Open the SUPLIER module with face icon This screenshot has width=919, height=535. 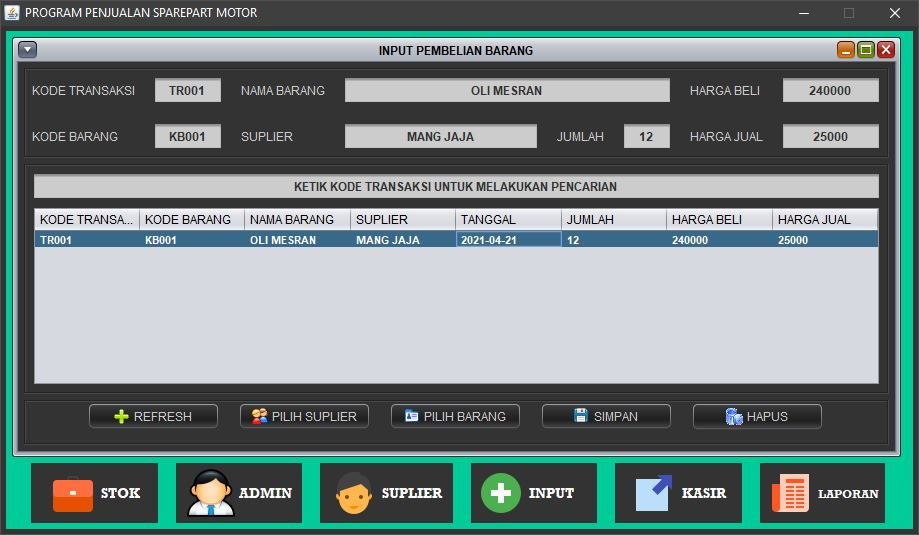coord(386,493)
